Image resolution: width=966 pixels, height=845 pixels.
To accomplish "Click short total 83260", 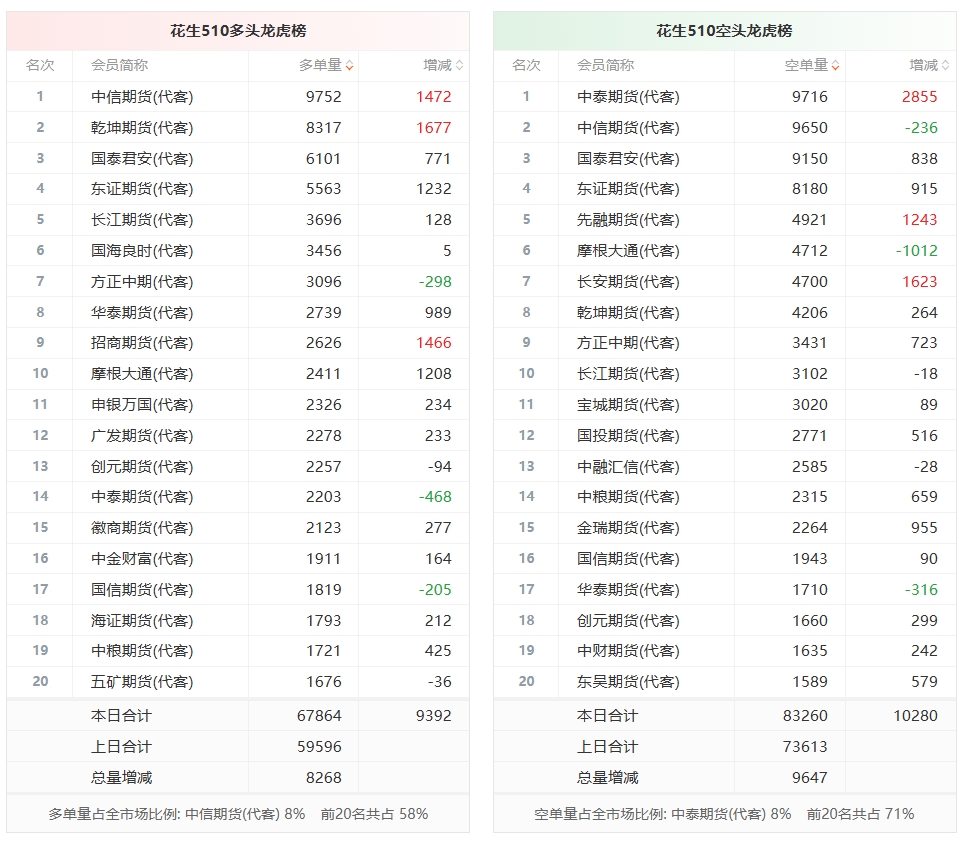I will coord(805,716).
